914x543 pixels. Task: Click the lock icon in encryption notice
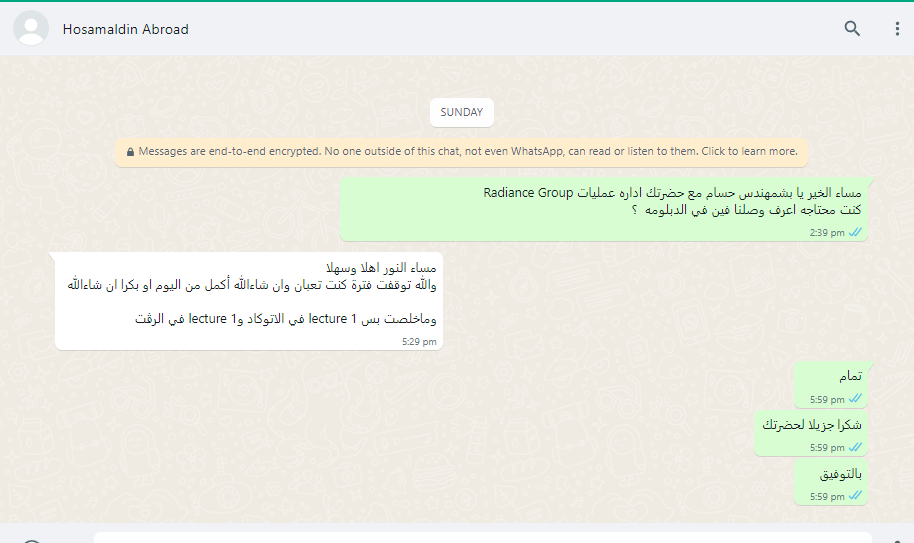pyautogui.click(x=130, y=151)
